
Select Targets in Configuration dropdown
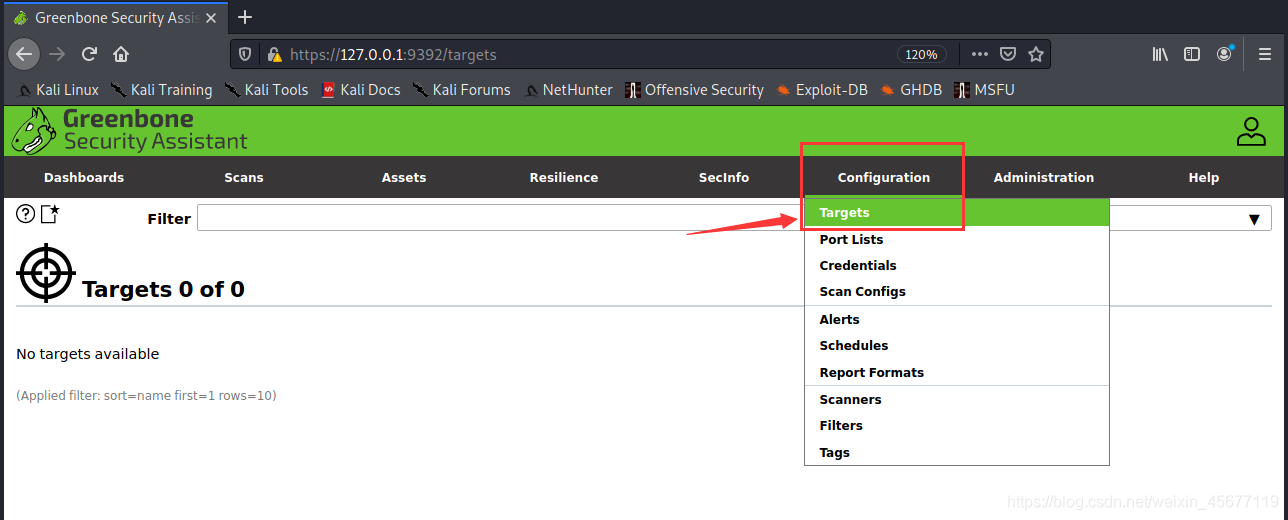pos(957,212)
